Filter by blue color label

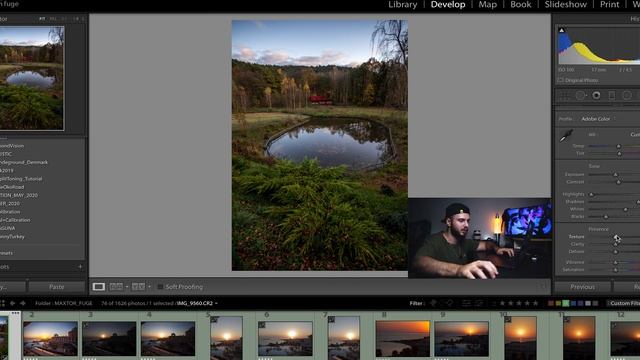pos(573,303)
